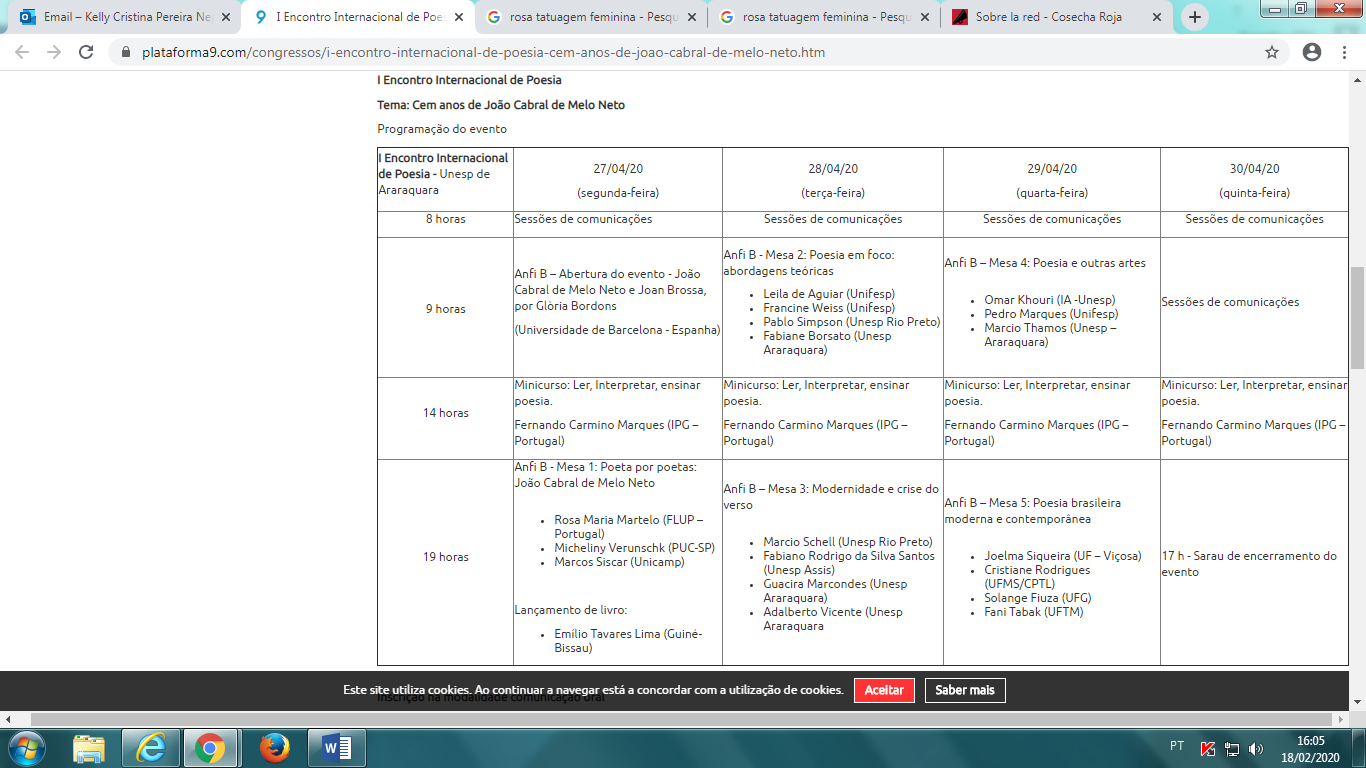
Task: Click 'Marcio Schell (Unesp Rio Preto)' item
Action: 848,542
